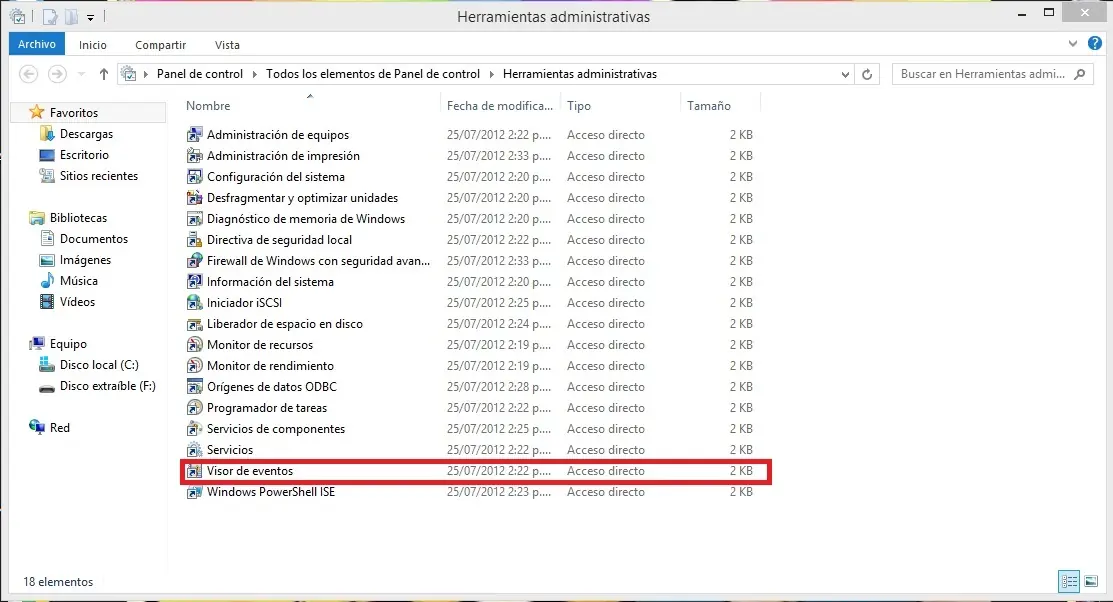Image resolution: width=1113 pixels, height=602 pixels.
Task: Open the quick access toolbar customize dropdown
Action: pos(90,17)
